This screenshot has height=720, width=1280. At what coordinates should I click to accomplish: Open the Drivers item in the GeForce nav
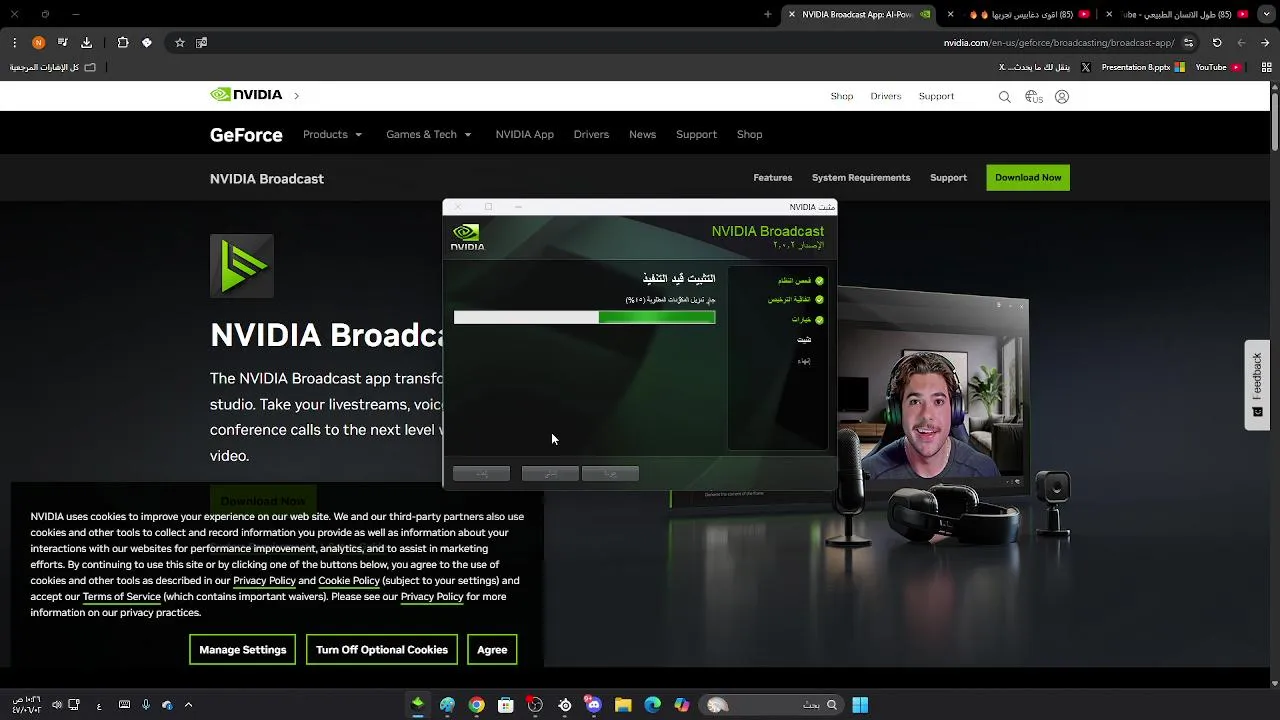591,135
